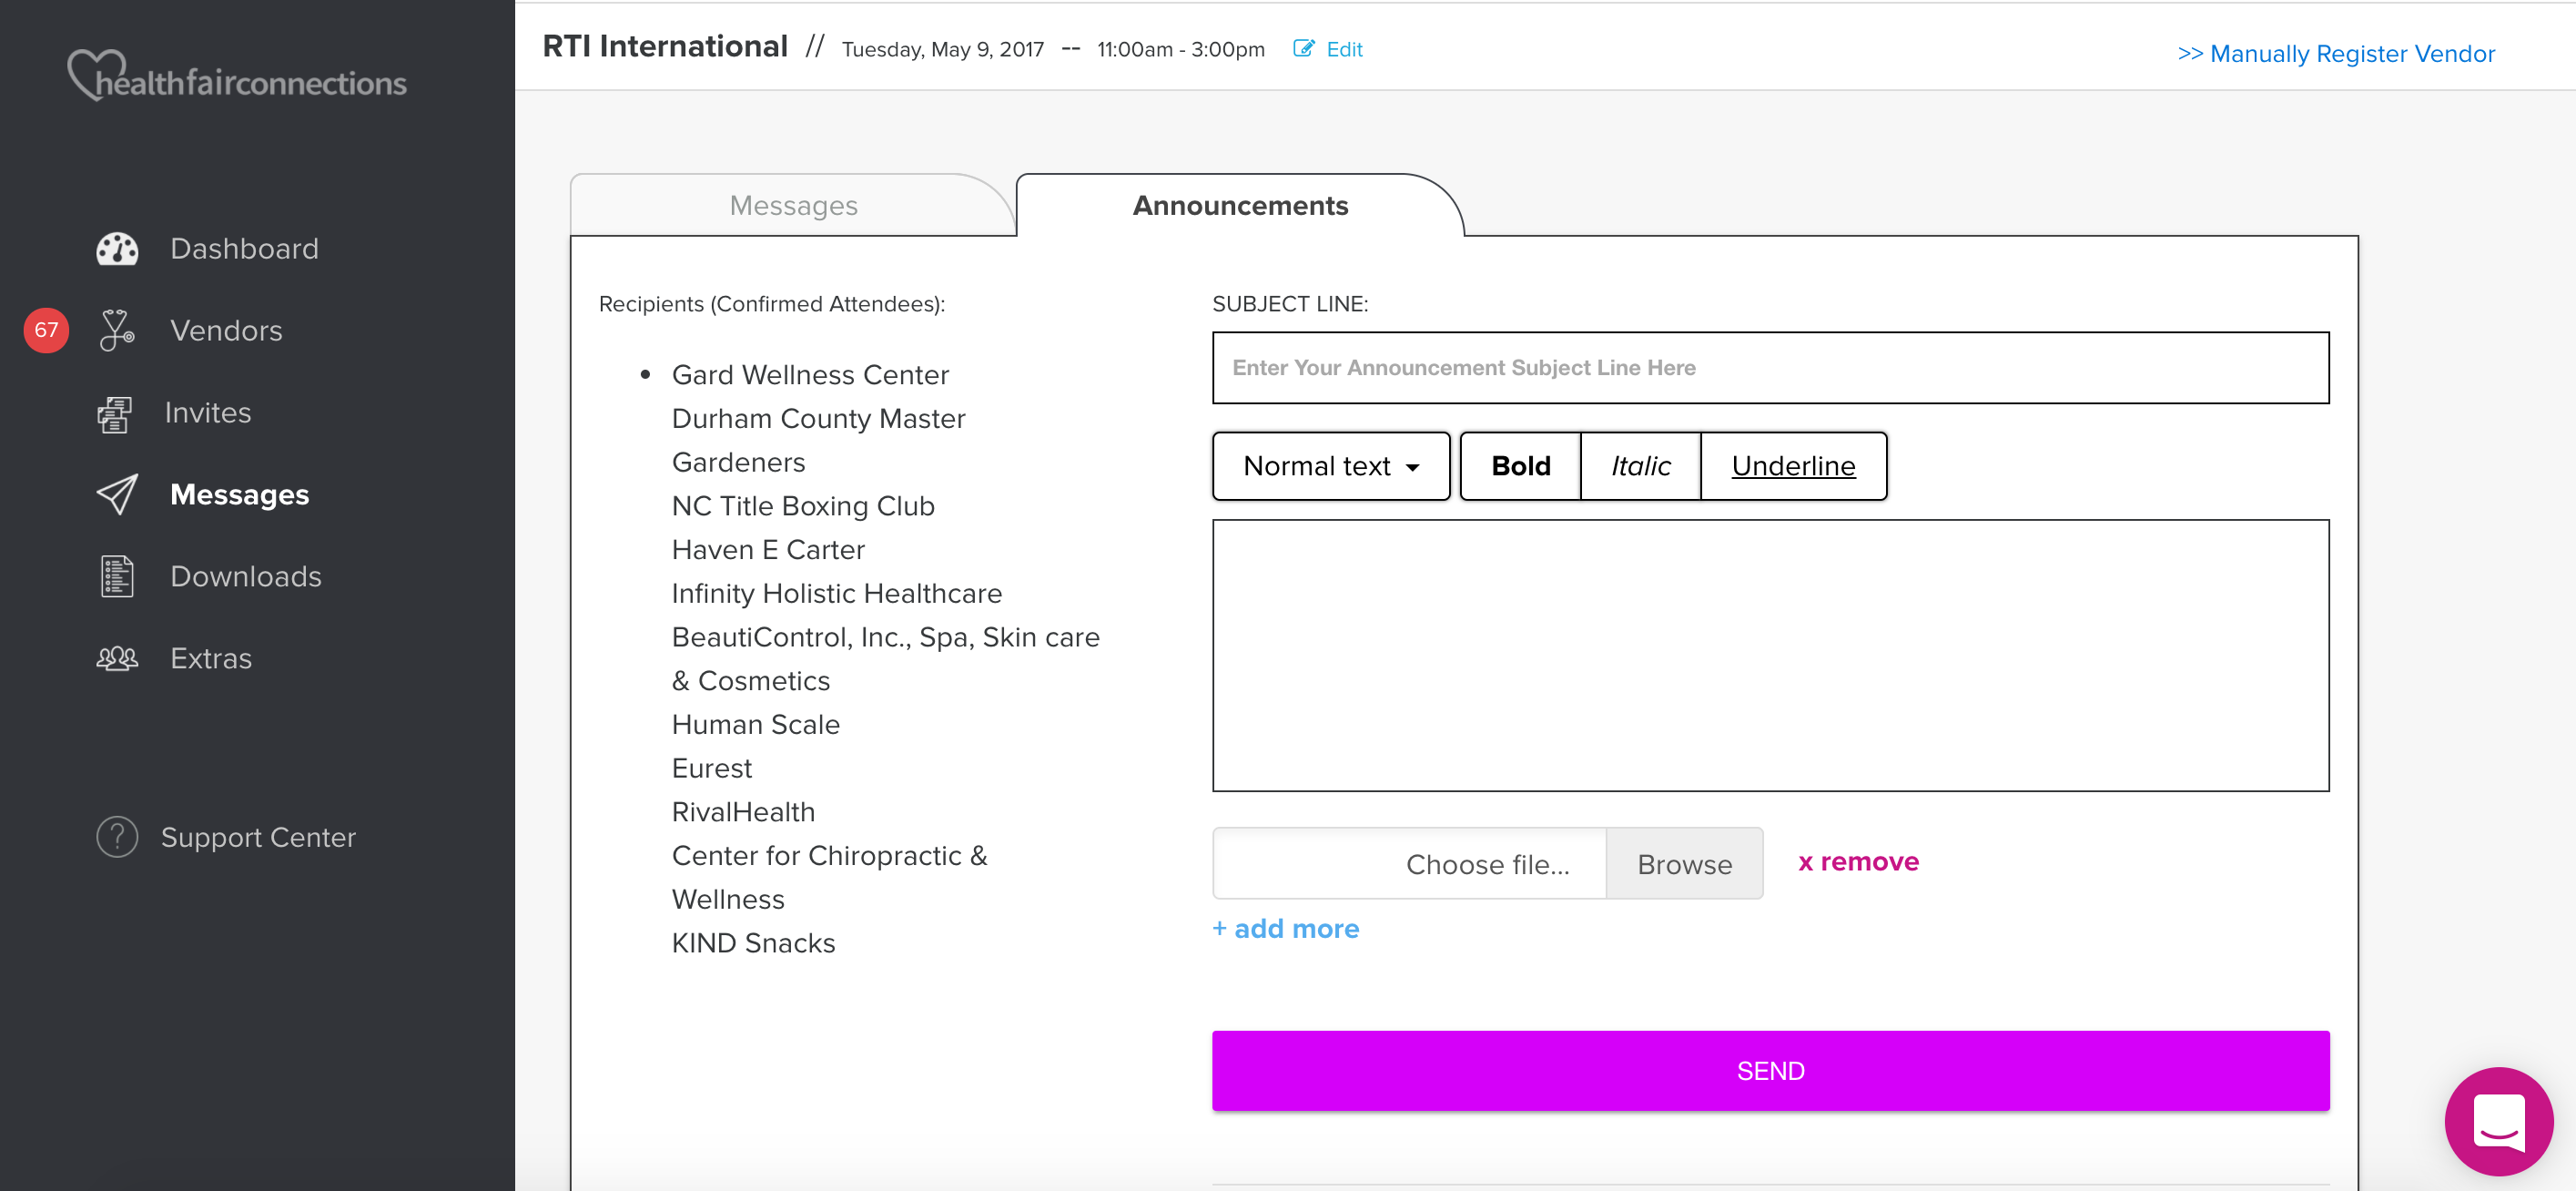Screen dimensions: 2576x1191
Task: Click the SEND button
Action: pyautogui.click(x=1770, y=1070)
